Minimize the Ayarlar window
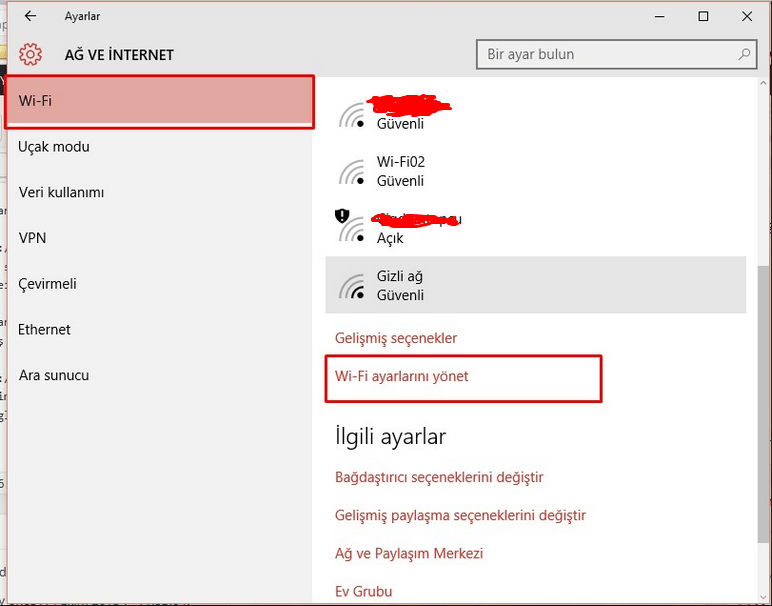This screenshot has height=606, width=772. point(660,16)
